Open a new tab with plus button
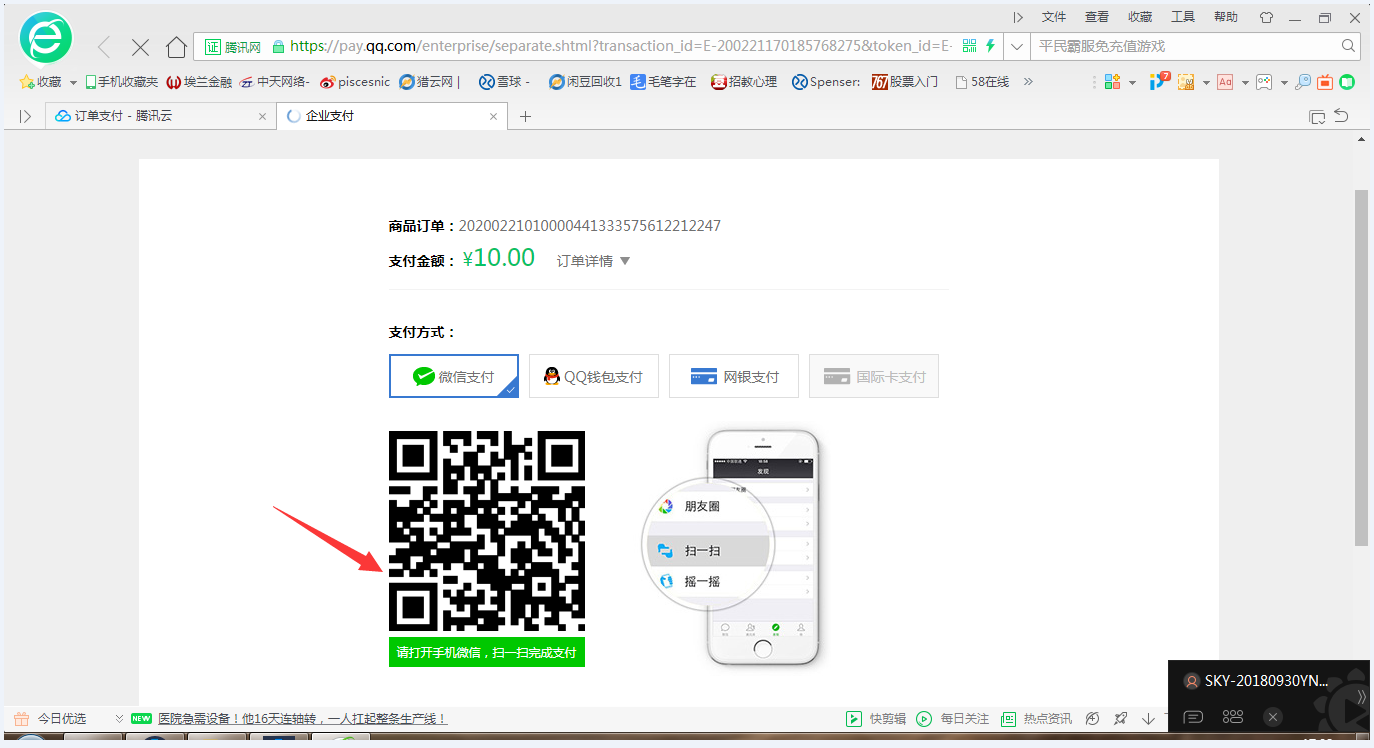 [x=525, y=116]
